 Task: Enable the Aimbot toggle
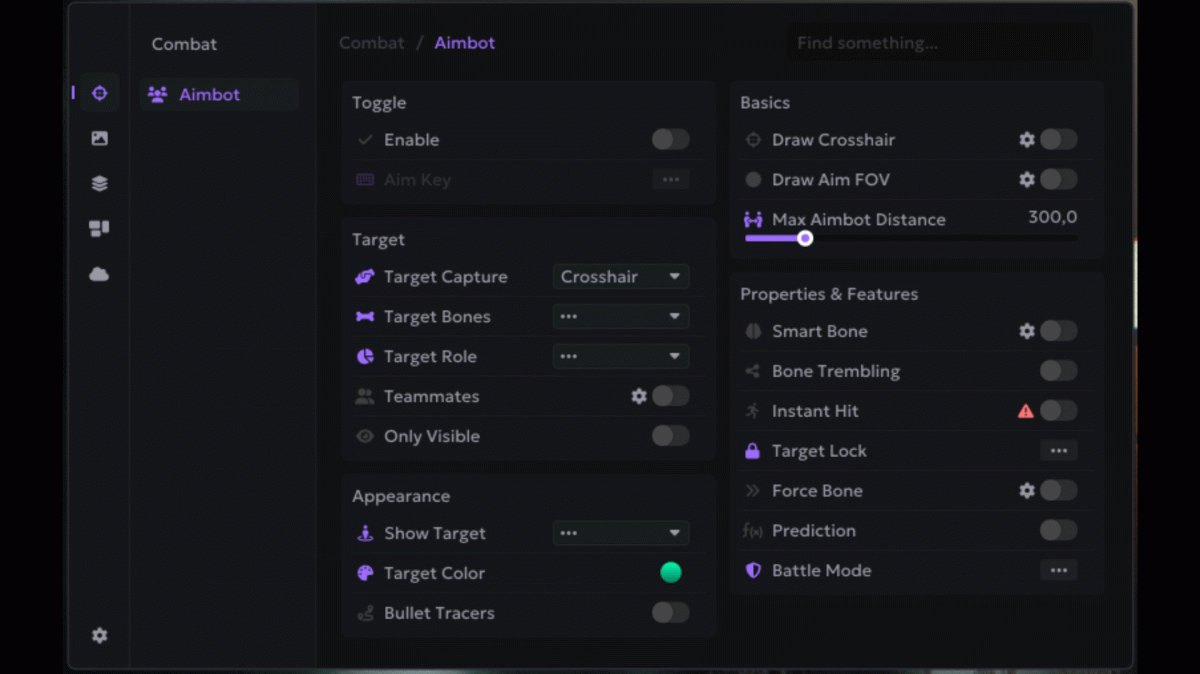point(670,140)
